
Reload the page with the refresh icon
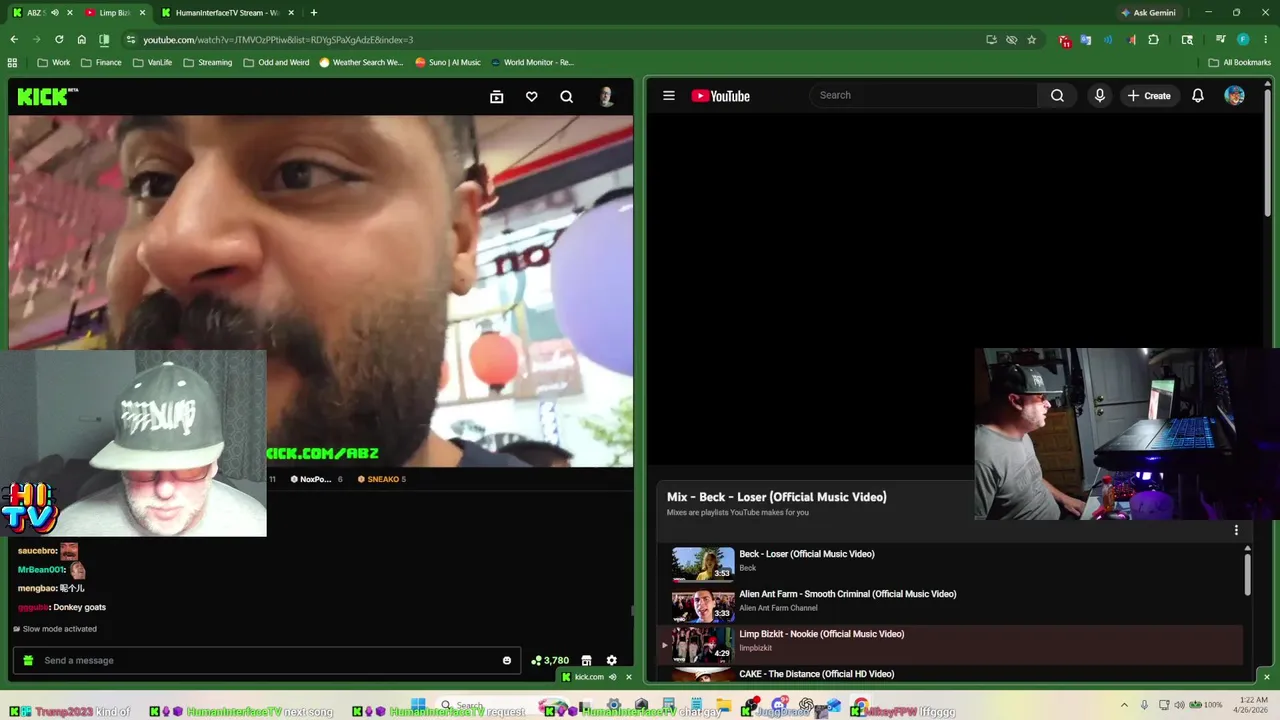[x=59, y=40]
